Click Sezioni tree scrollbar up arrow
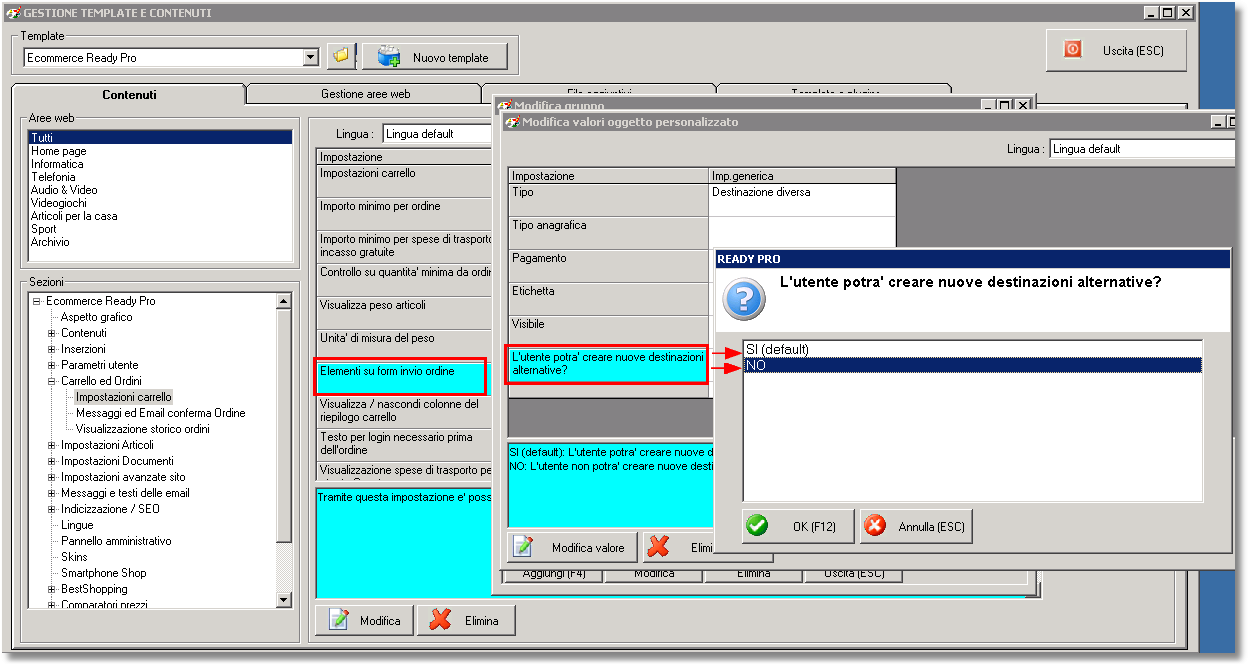This screenshot has width=1249, height=667. [283, 301]
